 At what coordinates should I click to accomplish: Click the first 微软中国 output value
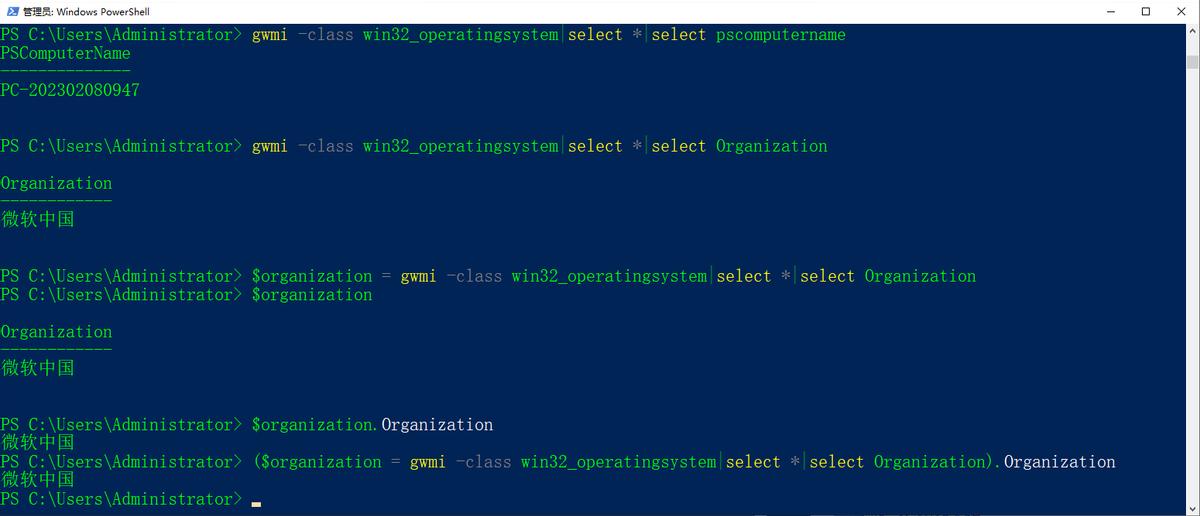(38, 219)
